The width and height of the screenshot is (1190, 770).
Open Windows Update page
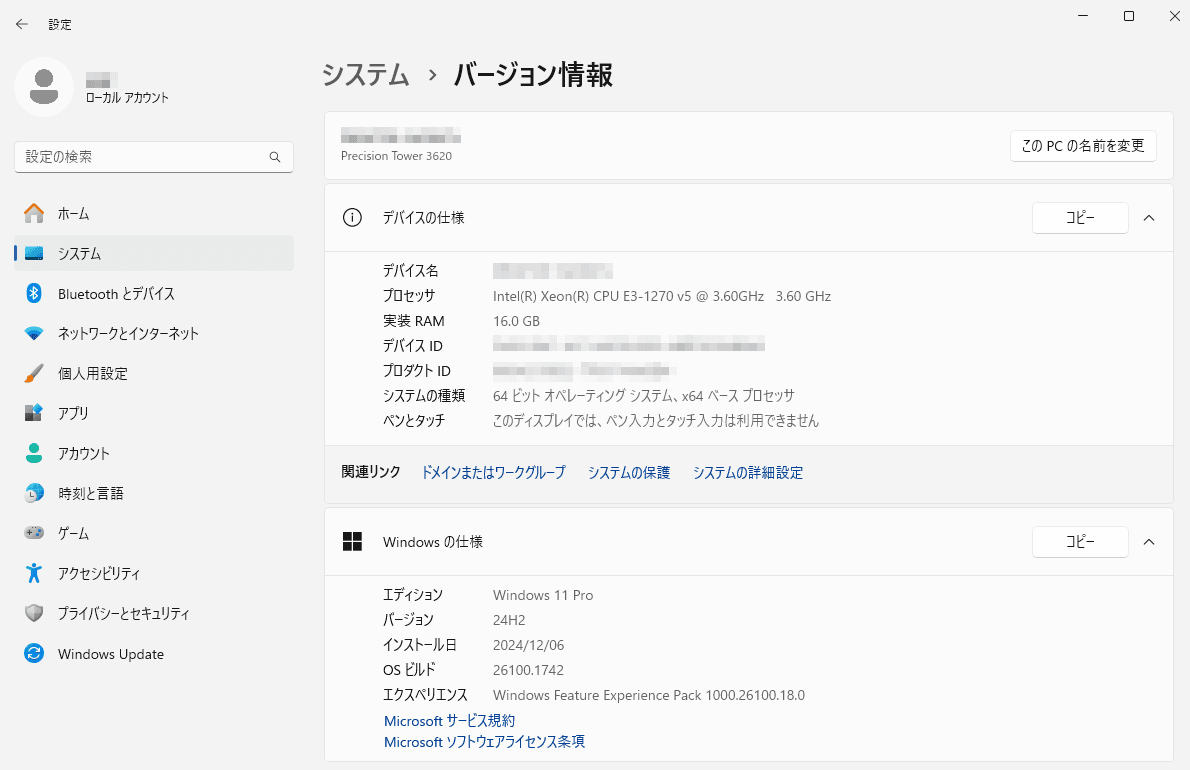point(154,653)
